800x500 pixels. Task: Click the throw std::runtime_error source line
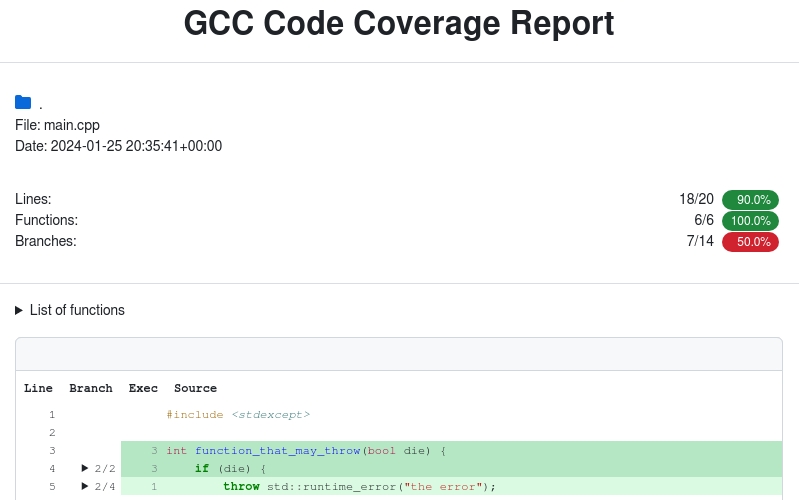click(360, 486)
